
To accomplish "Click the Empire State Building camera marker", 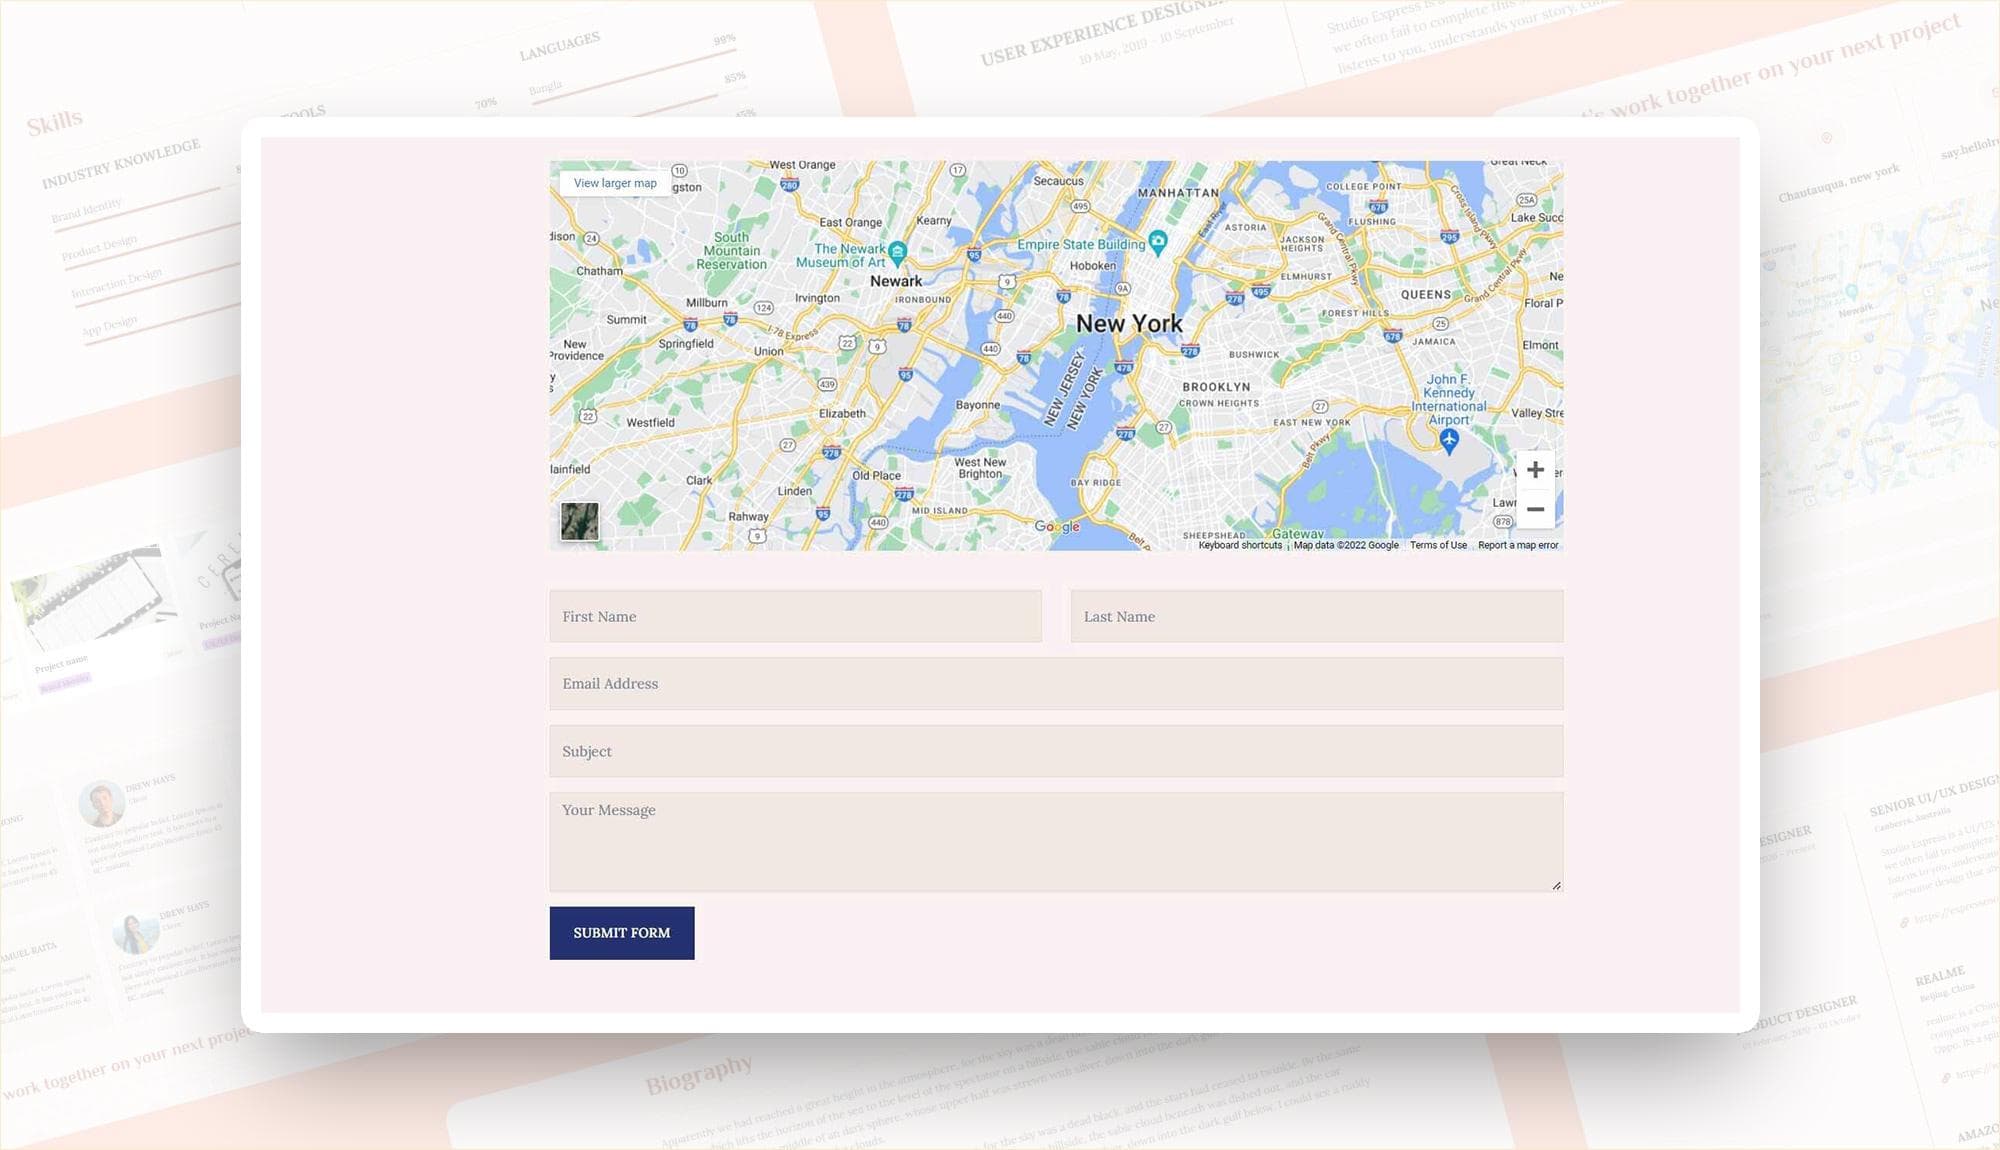I will tap(1158, 240).
